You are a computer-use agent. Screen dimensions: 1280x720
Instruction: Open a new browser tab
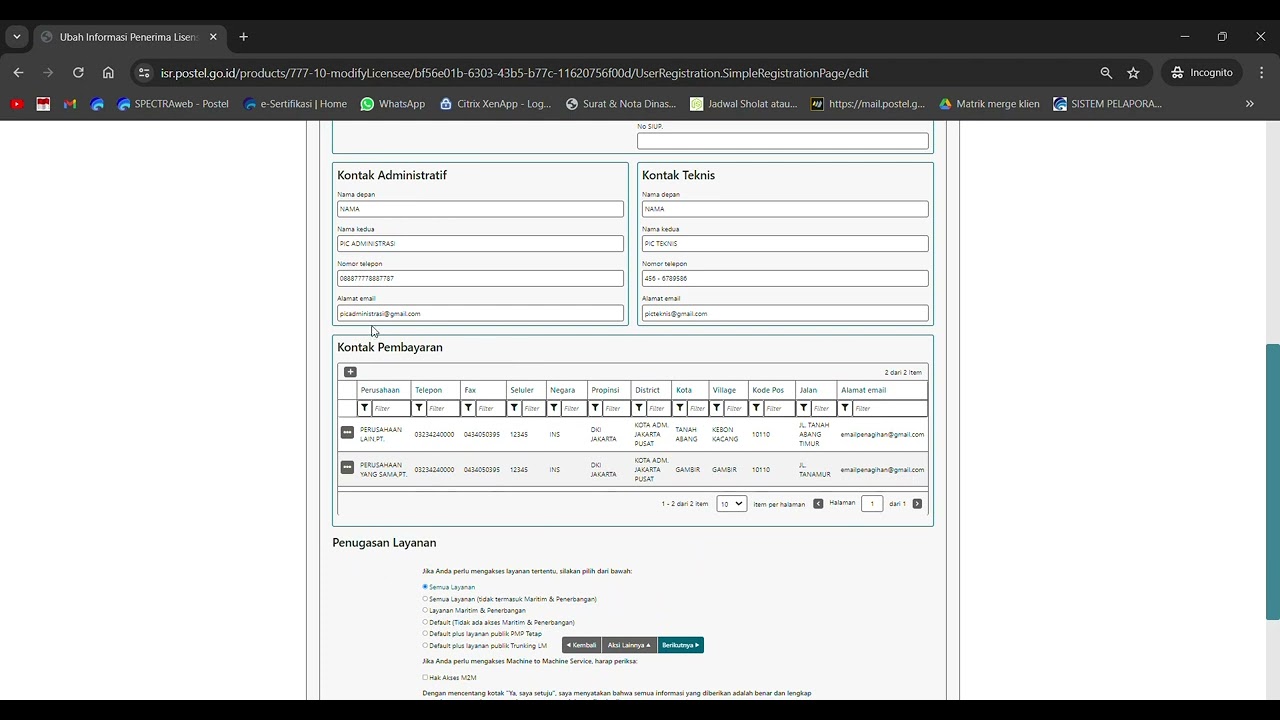tap(243, 37)
